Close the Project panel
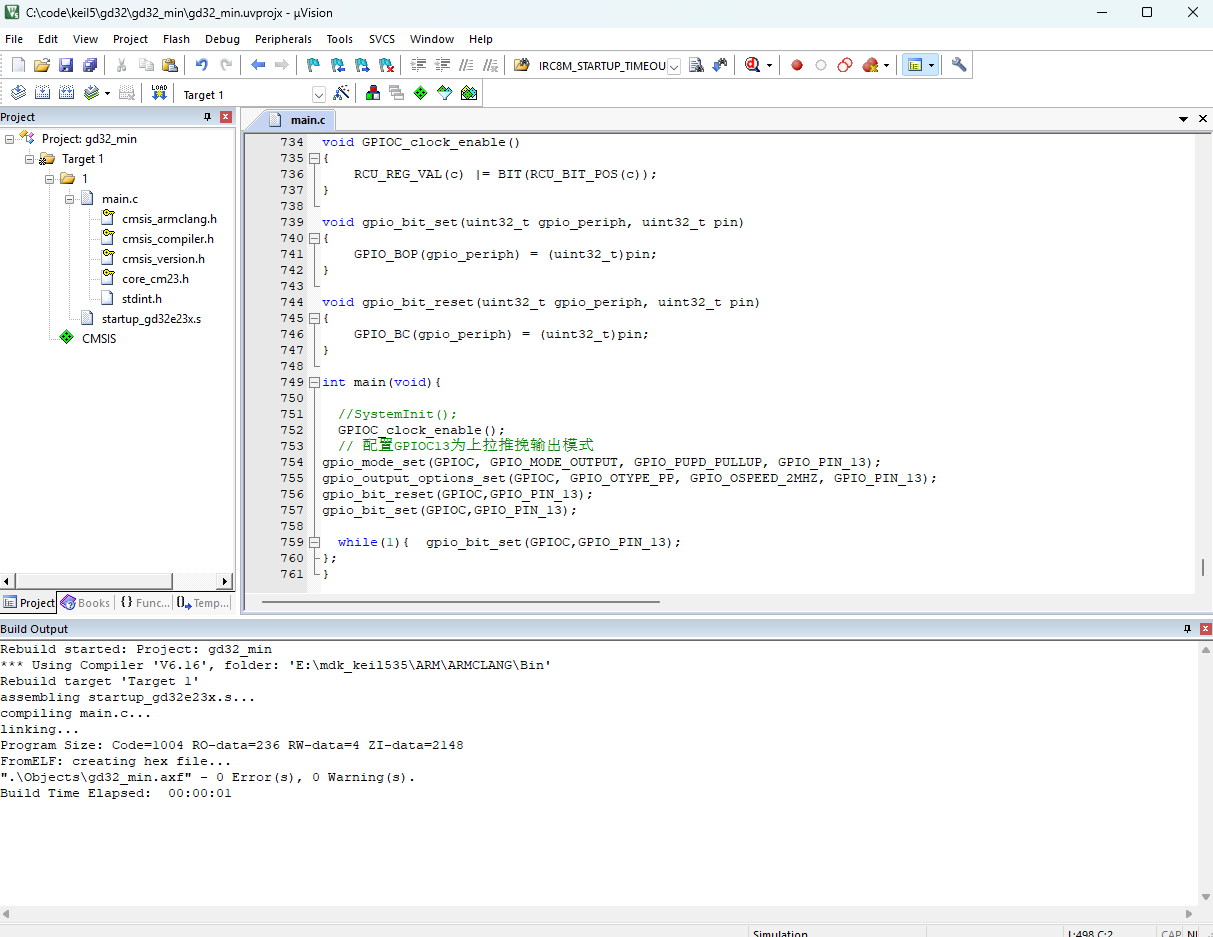 point(226,117)
